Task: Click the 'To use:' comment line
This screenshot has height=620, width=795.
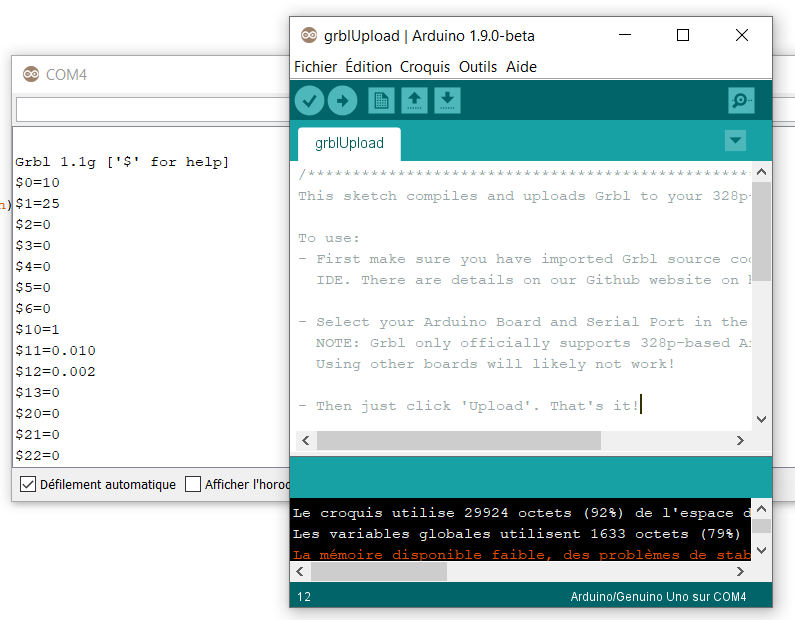Action: pyautogui.click(x=329, y=238)
